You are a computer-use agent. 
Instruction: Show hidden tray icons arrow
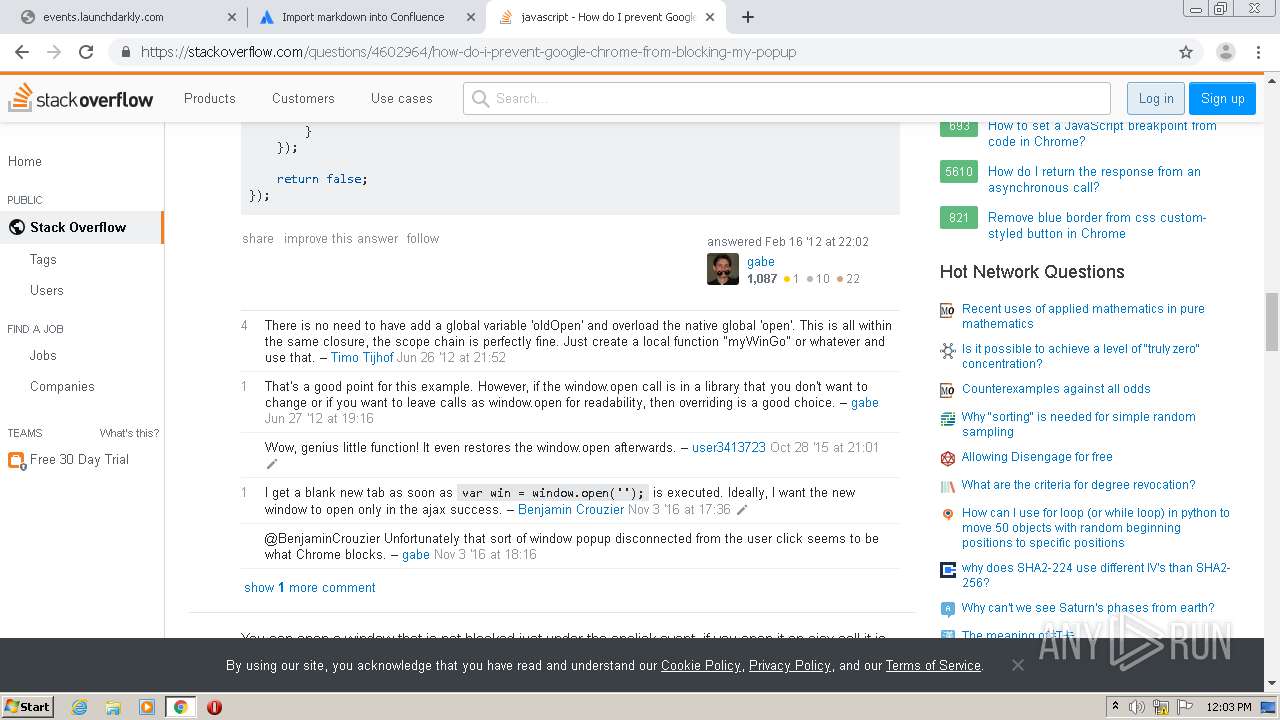(x=1116, y=707)
